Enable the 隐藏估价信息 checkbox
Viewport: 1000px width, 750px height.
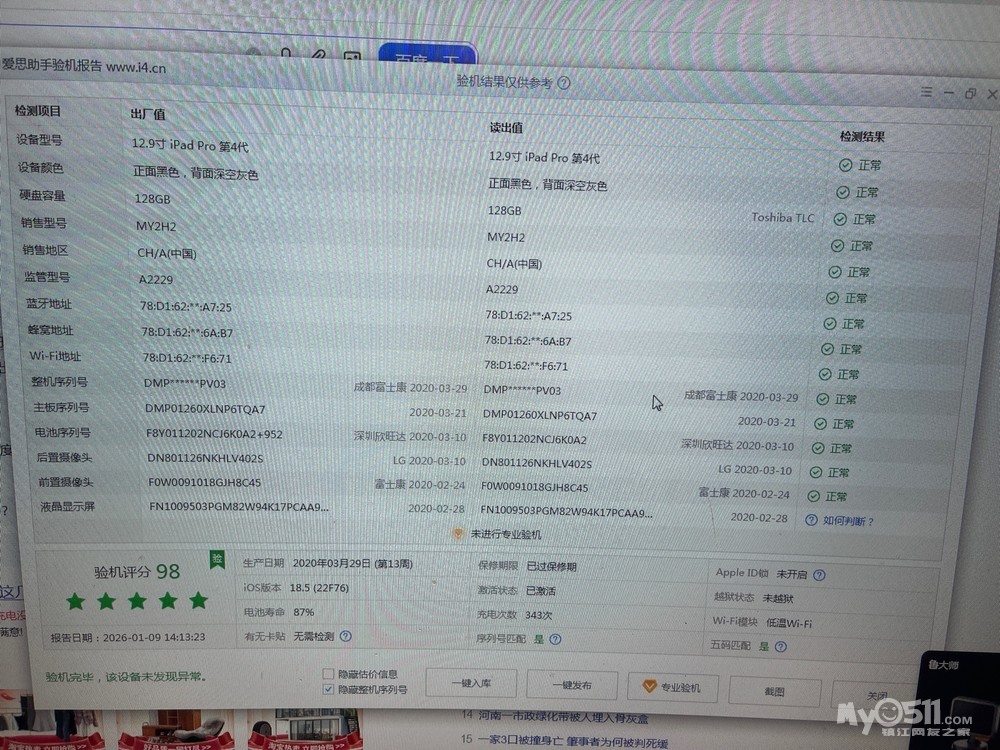point(328,674)
